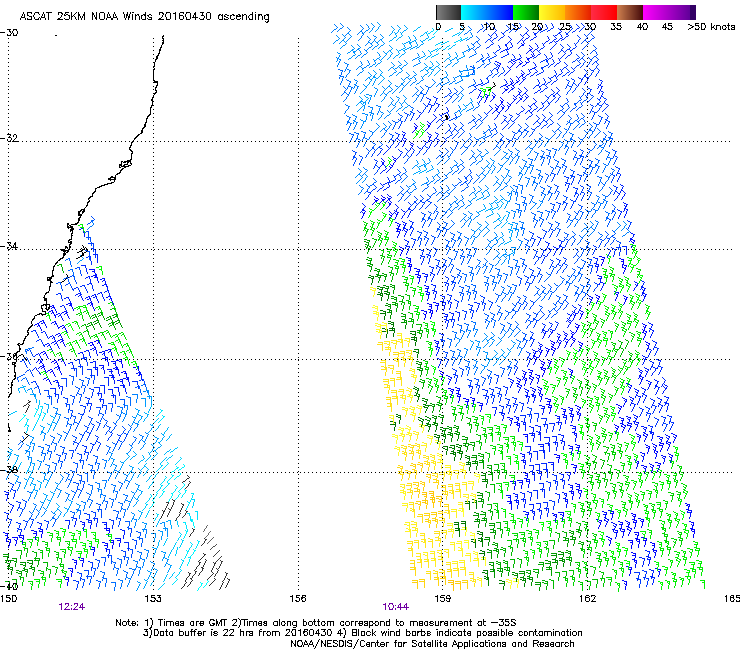
Task: Click the '153' longitude axis label
Action: (x=153, y=599)
